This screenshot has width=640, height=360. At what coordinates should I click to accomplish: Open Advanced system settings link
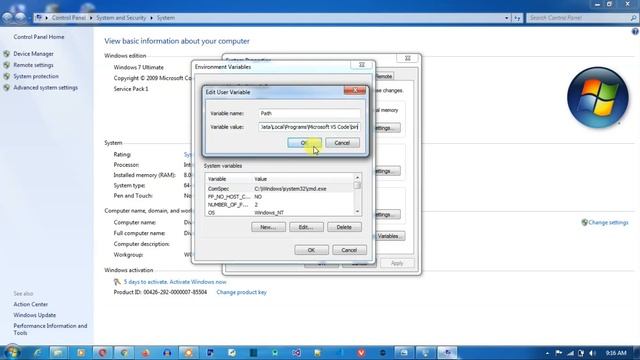pyautogui.click(x=45, y=88)
